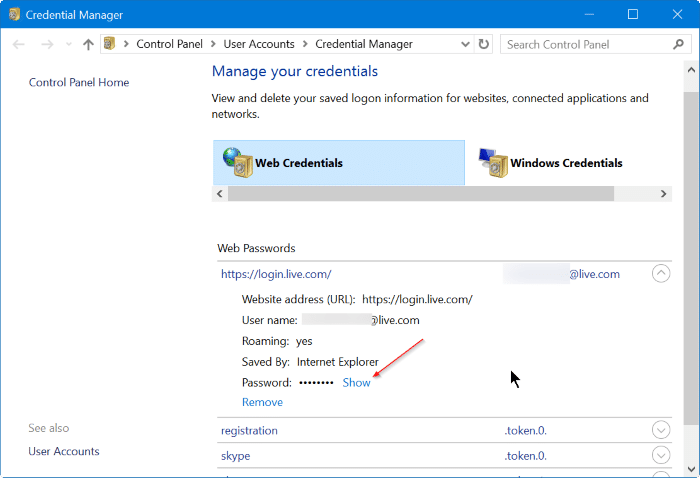Close the Credential Manager window
The width and height of the screenshot is (700, 478).
pyautogui.click(x=677, y=14)
